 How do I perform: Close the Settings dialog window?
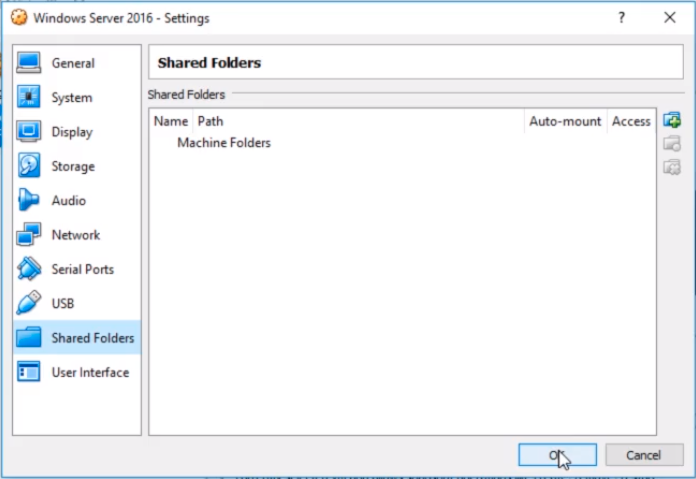click(x=670, y=18)
